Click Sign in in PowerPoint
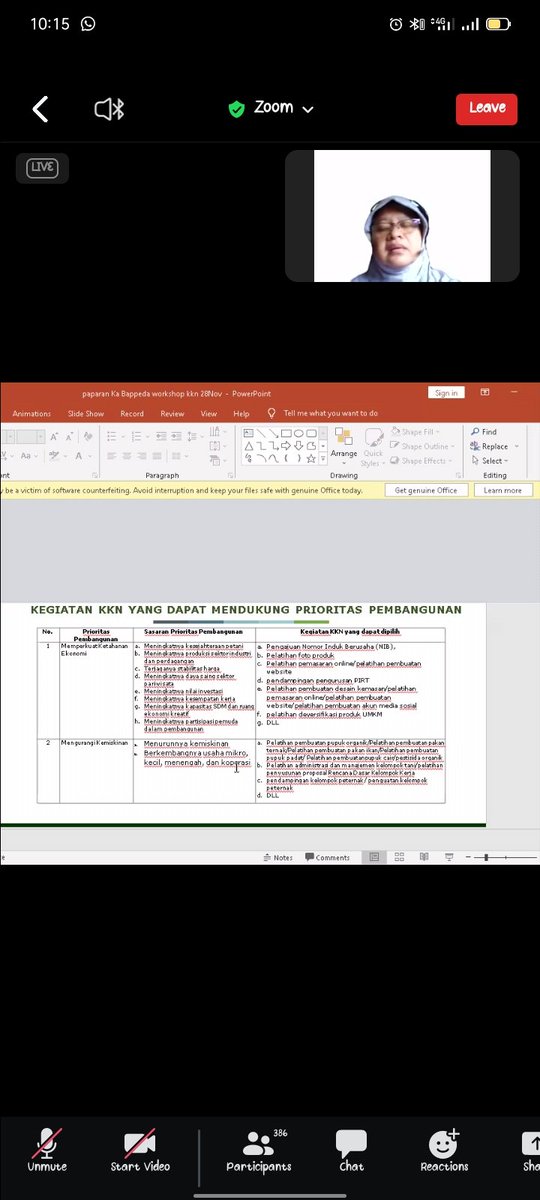The height and width of the screenshot is (1200, 540). click(x=446, y=393)
